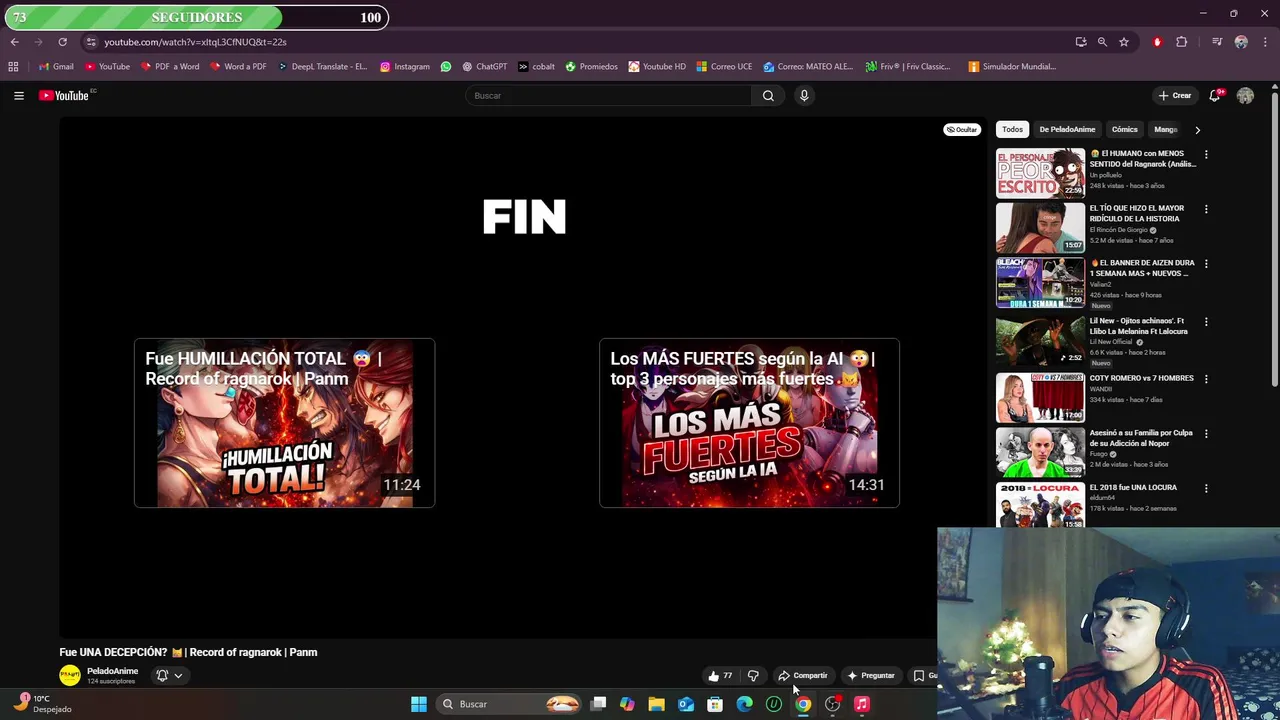This screenshot has height=720, width=1280.
Task: Start voice search with the microphone
Action: click(804, 96)
